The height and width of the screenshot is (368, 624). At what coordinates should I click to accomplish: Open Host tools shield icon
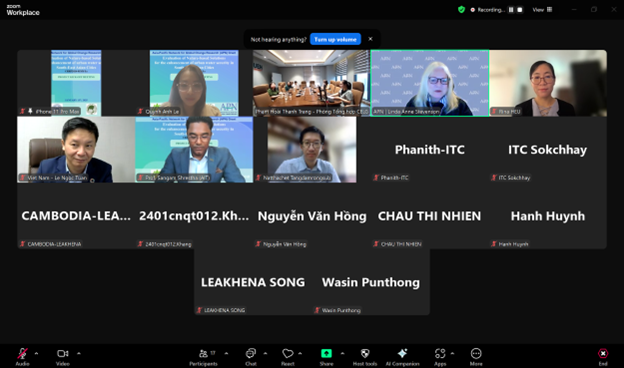tap(365, 356)
